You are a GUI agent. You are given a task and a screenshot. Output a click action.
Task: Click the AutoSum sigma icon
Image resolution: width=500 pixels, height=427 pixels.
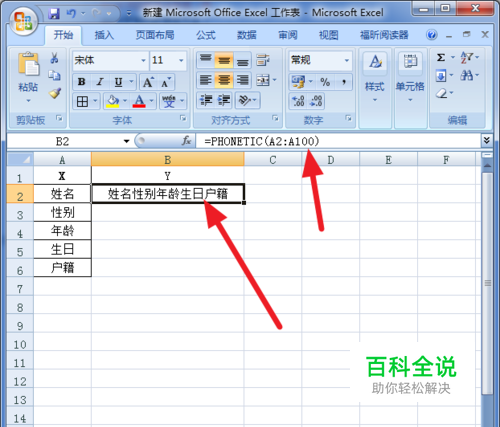pos(441,58)
